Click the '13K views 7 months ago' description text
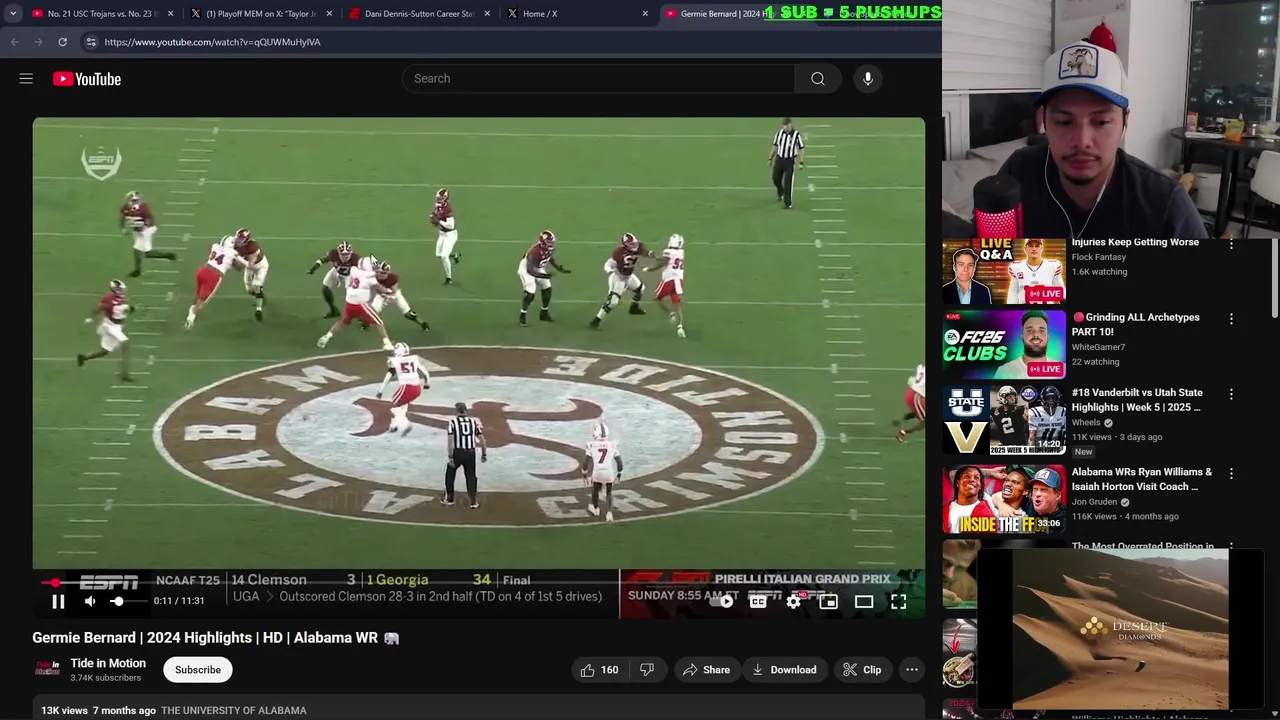Screen dimensions: 1280x720 click(98, 711)
